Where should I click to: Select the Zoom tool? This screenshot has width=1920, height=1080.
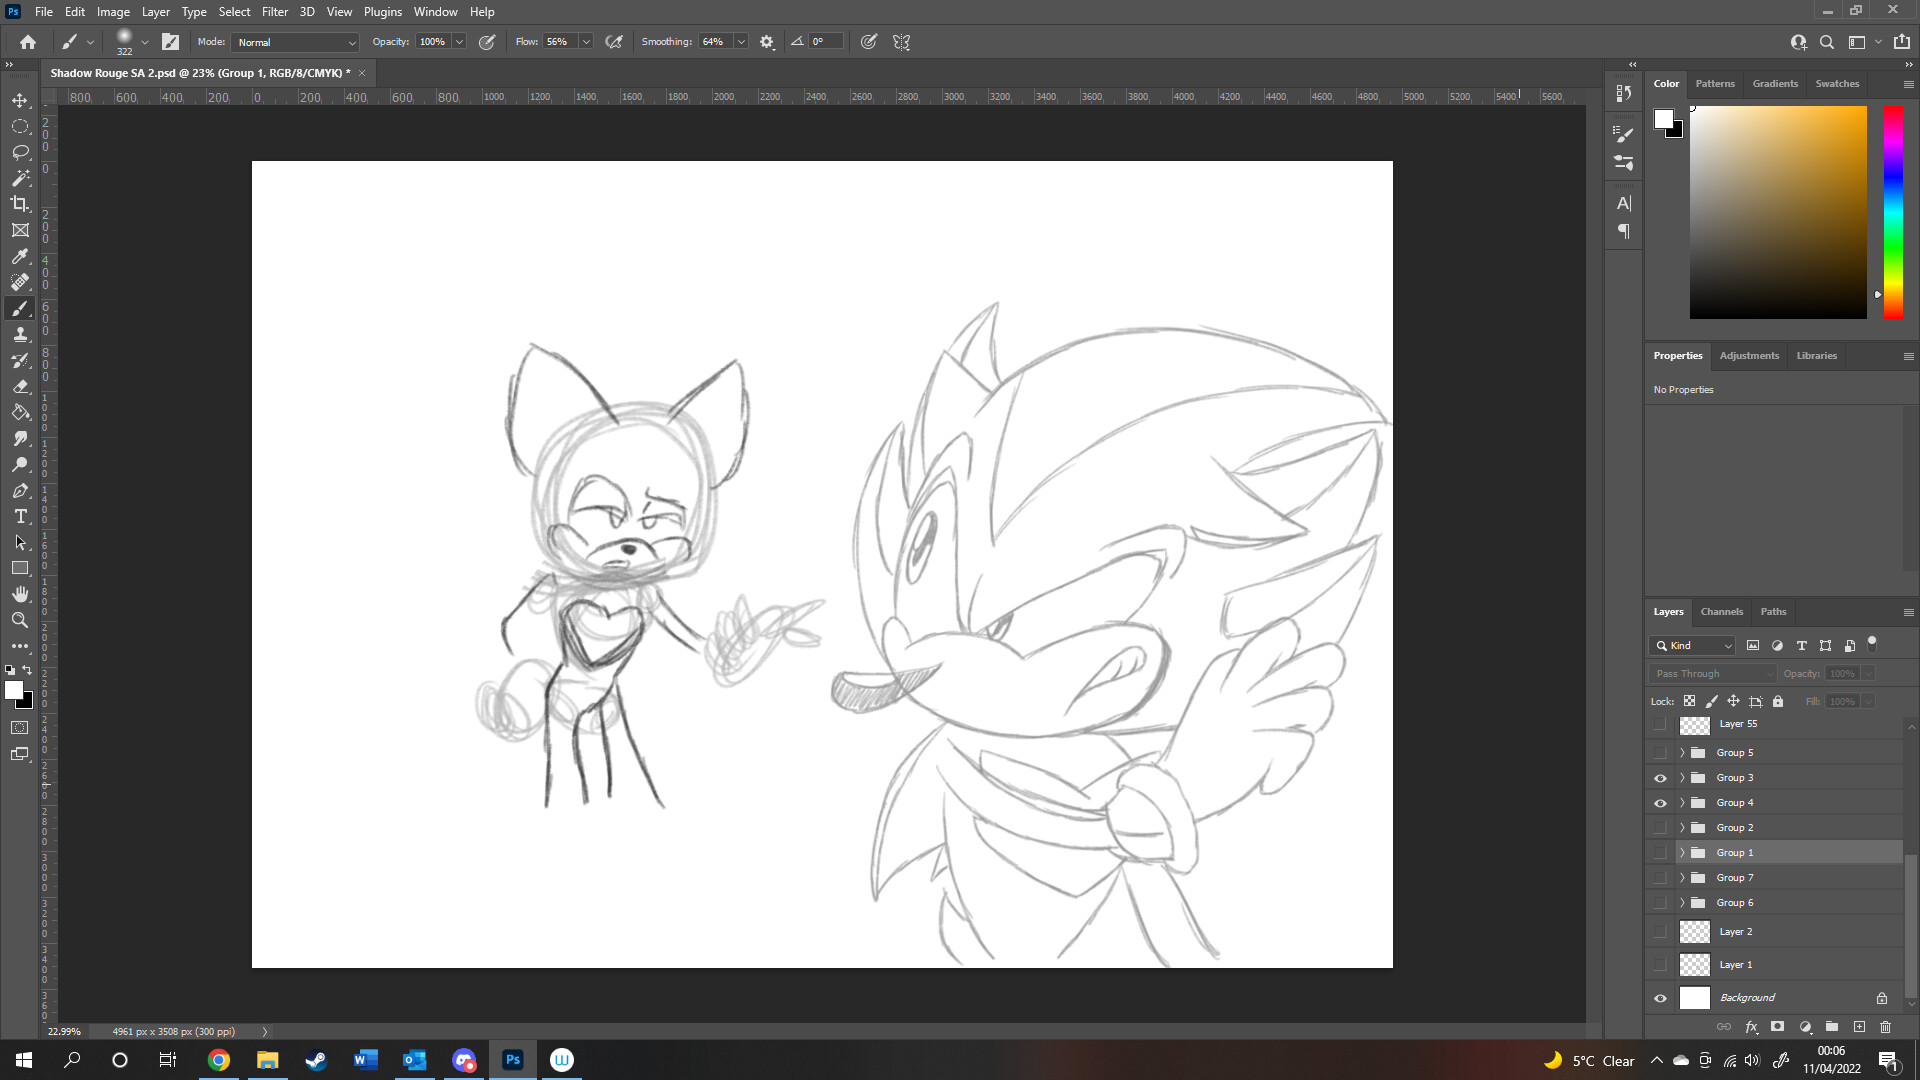pyautogui.click(x=20, y=620)
